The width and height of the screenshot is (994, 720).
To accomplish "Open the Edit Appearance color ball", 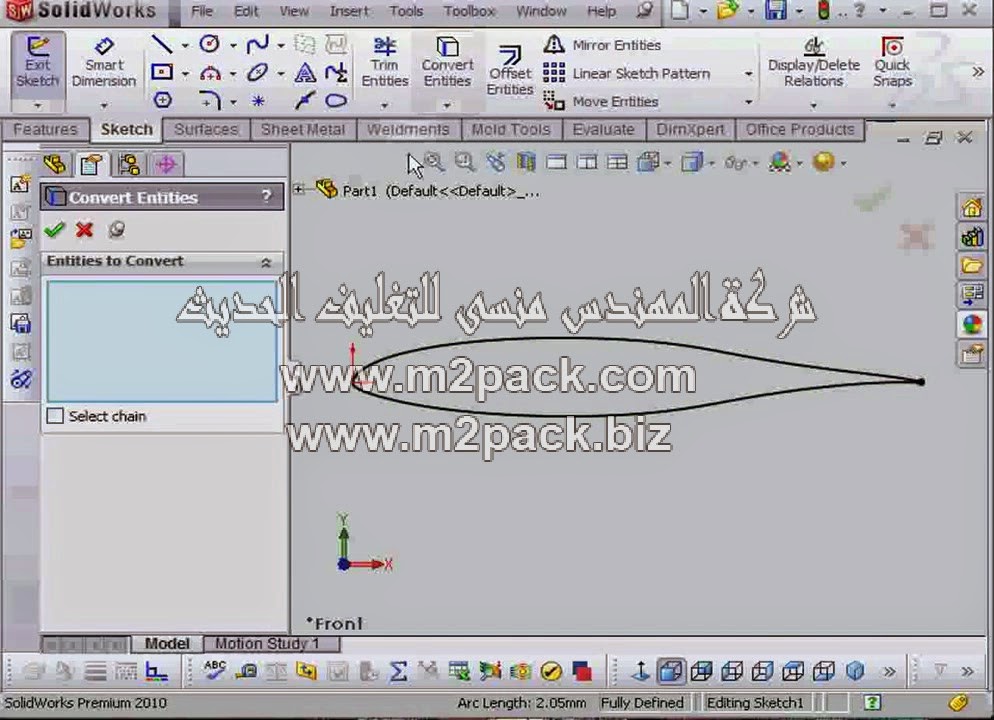I will (x=780, y=162).
